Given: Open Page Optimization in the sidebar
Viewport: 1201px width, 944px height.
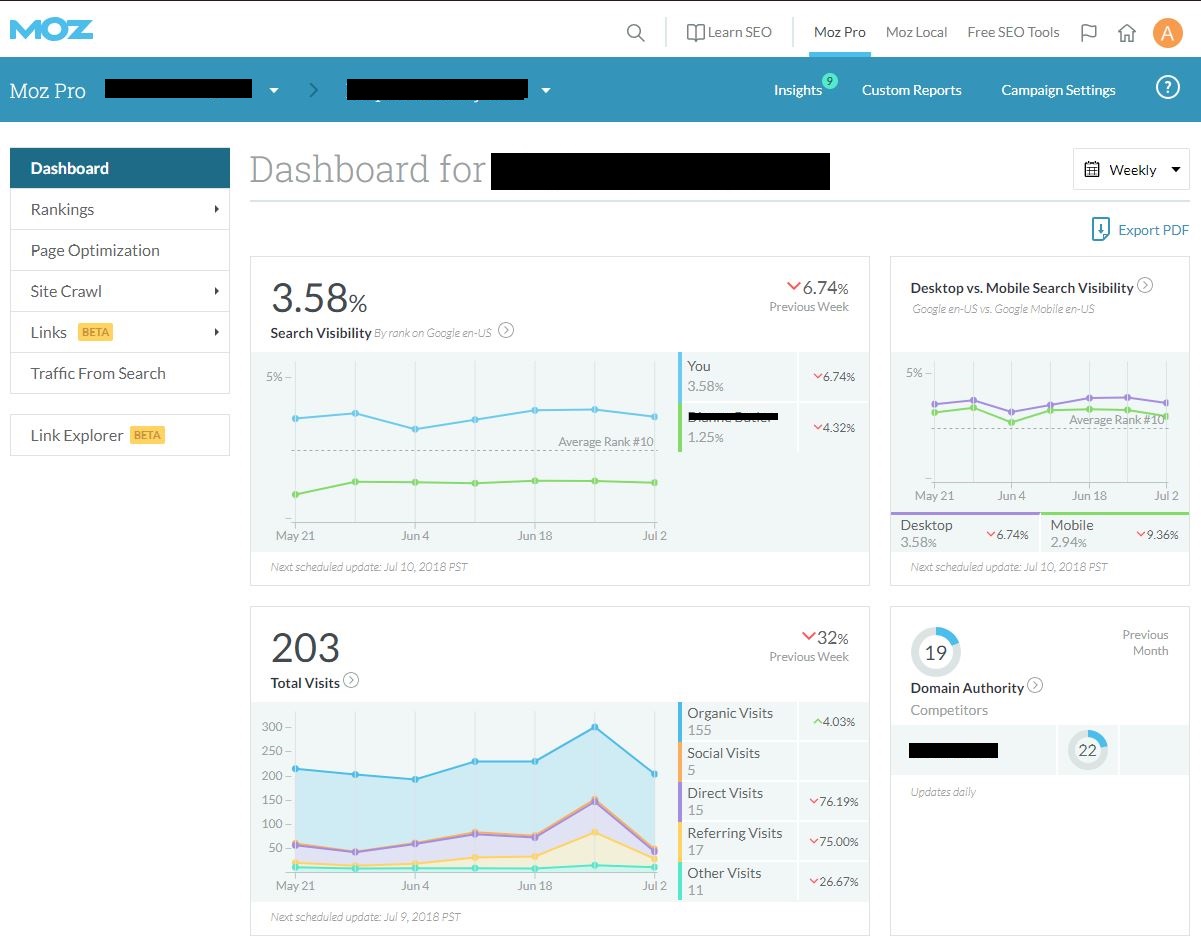Looking at the screenshot, I should click(x=120, y=250).
